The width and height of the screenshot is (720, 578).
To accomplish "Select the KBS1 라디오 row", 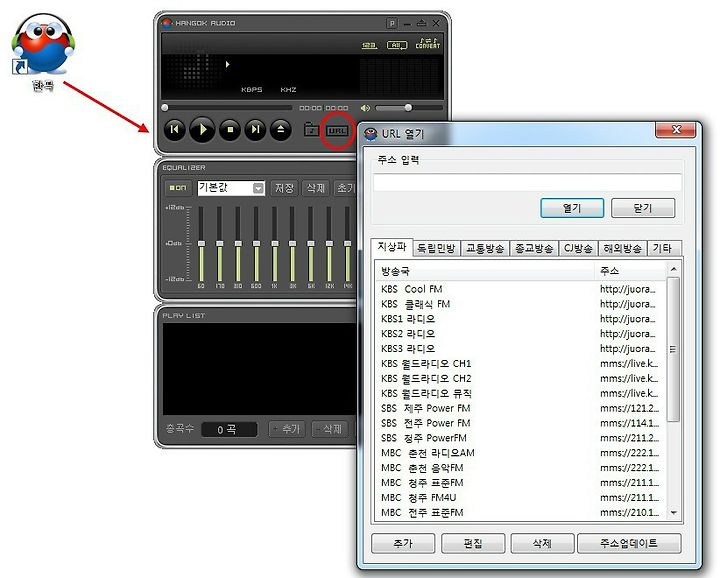I will click(x=520, y=319).
